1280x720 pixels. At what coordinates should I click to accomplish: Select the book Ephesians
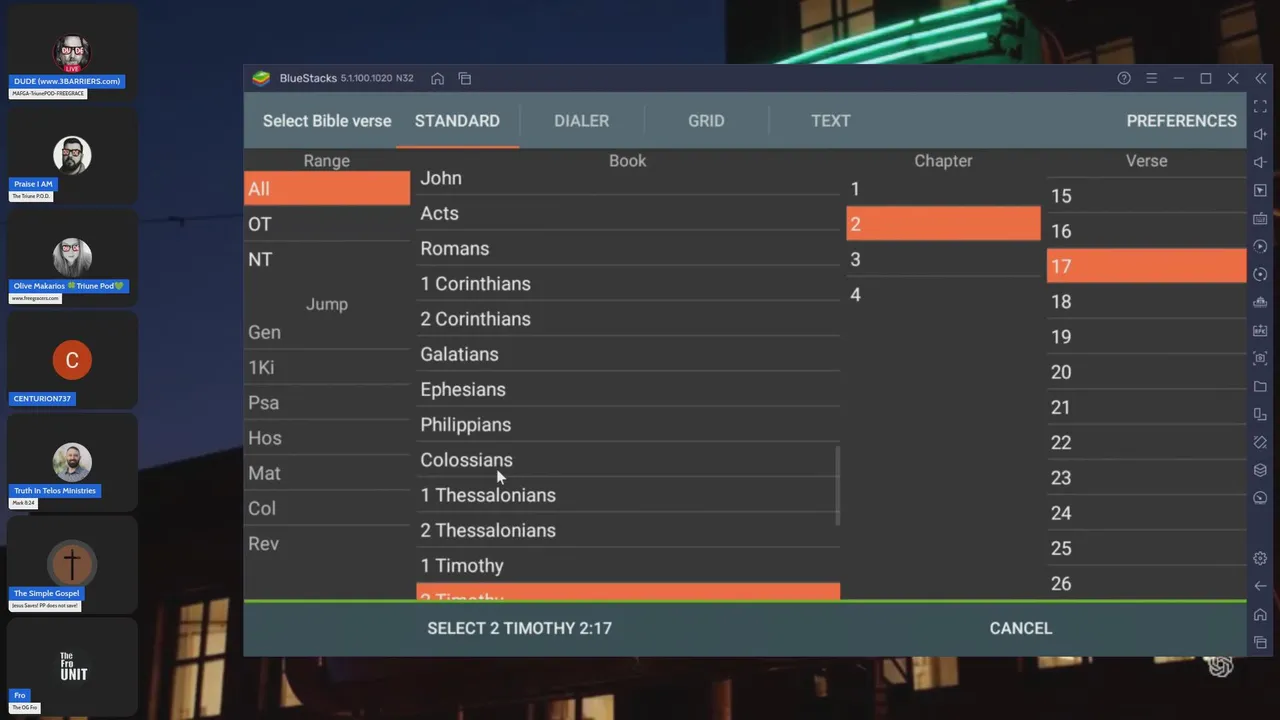pyautogui.click(x=628, y=389)
